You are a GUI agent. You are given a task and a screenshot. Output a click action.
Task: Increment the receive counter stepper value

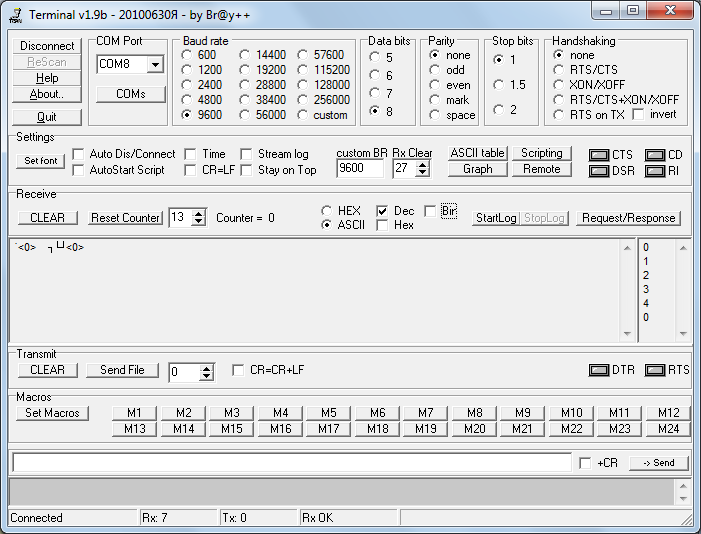199,213
